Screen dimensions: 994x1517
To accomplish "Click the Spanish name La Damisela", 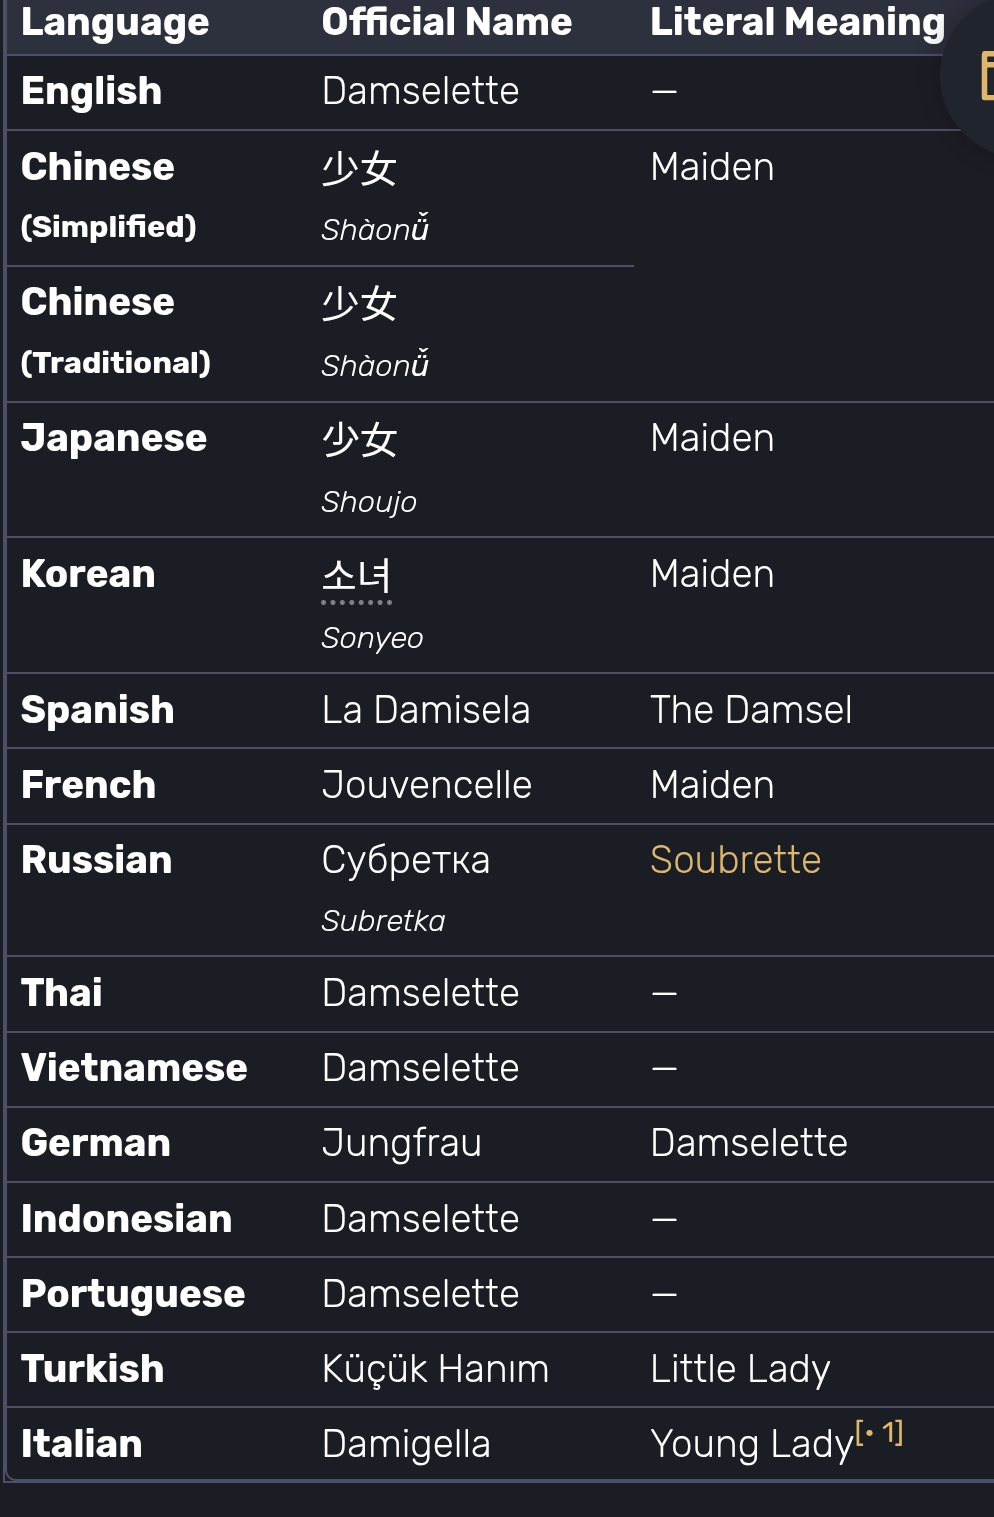I will 426,710.
